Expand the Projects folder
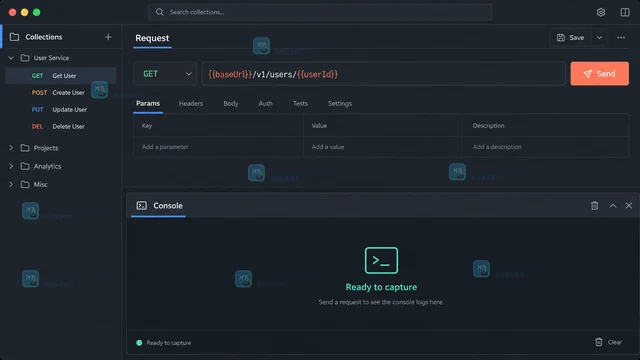640x360 pixels. [11, 148]
